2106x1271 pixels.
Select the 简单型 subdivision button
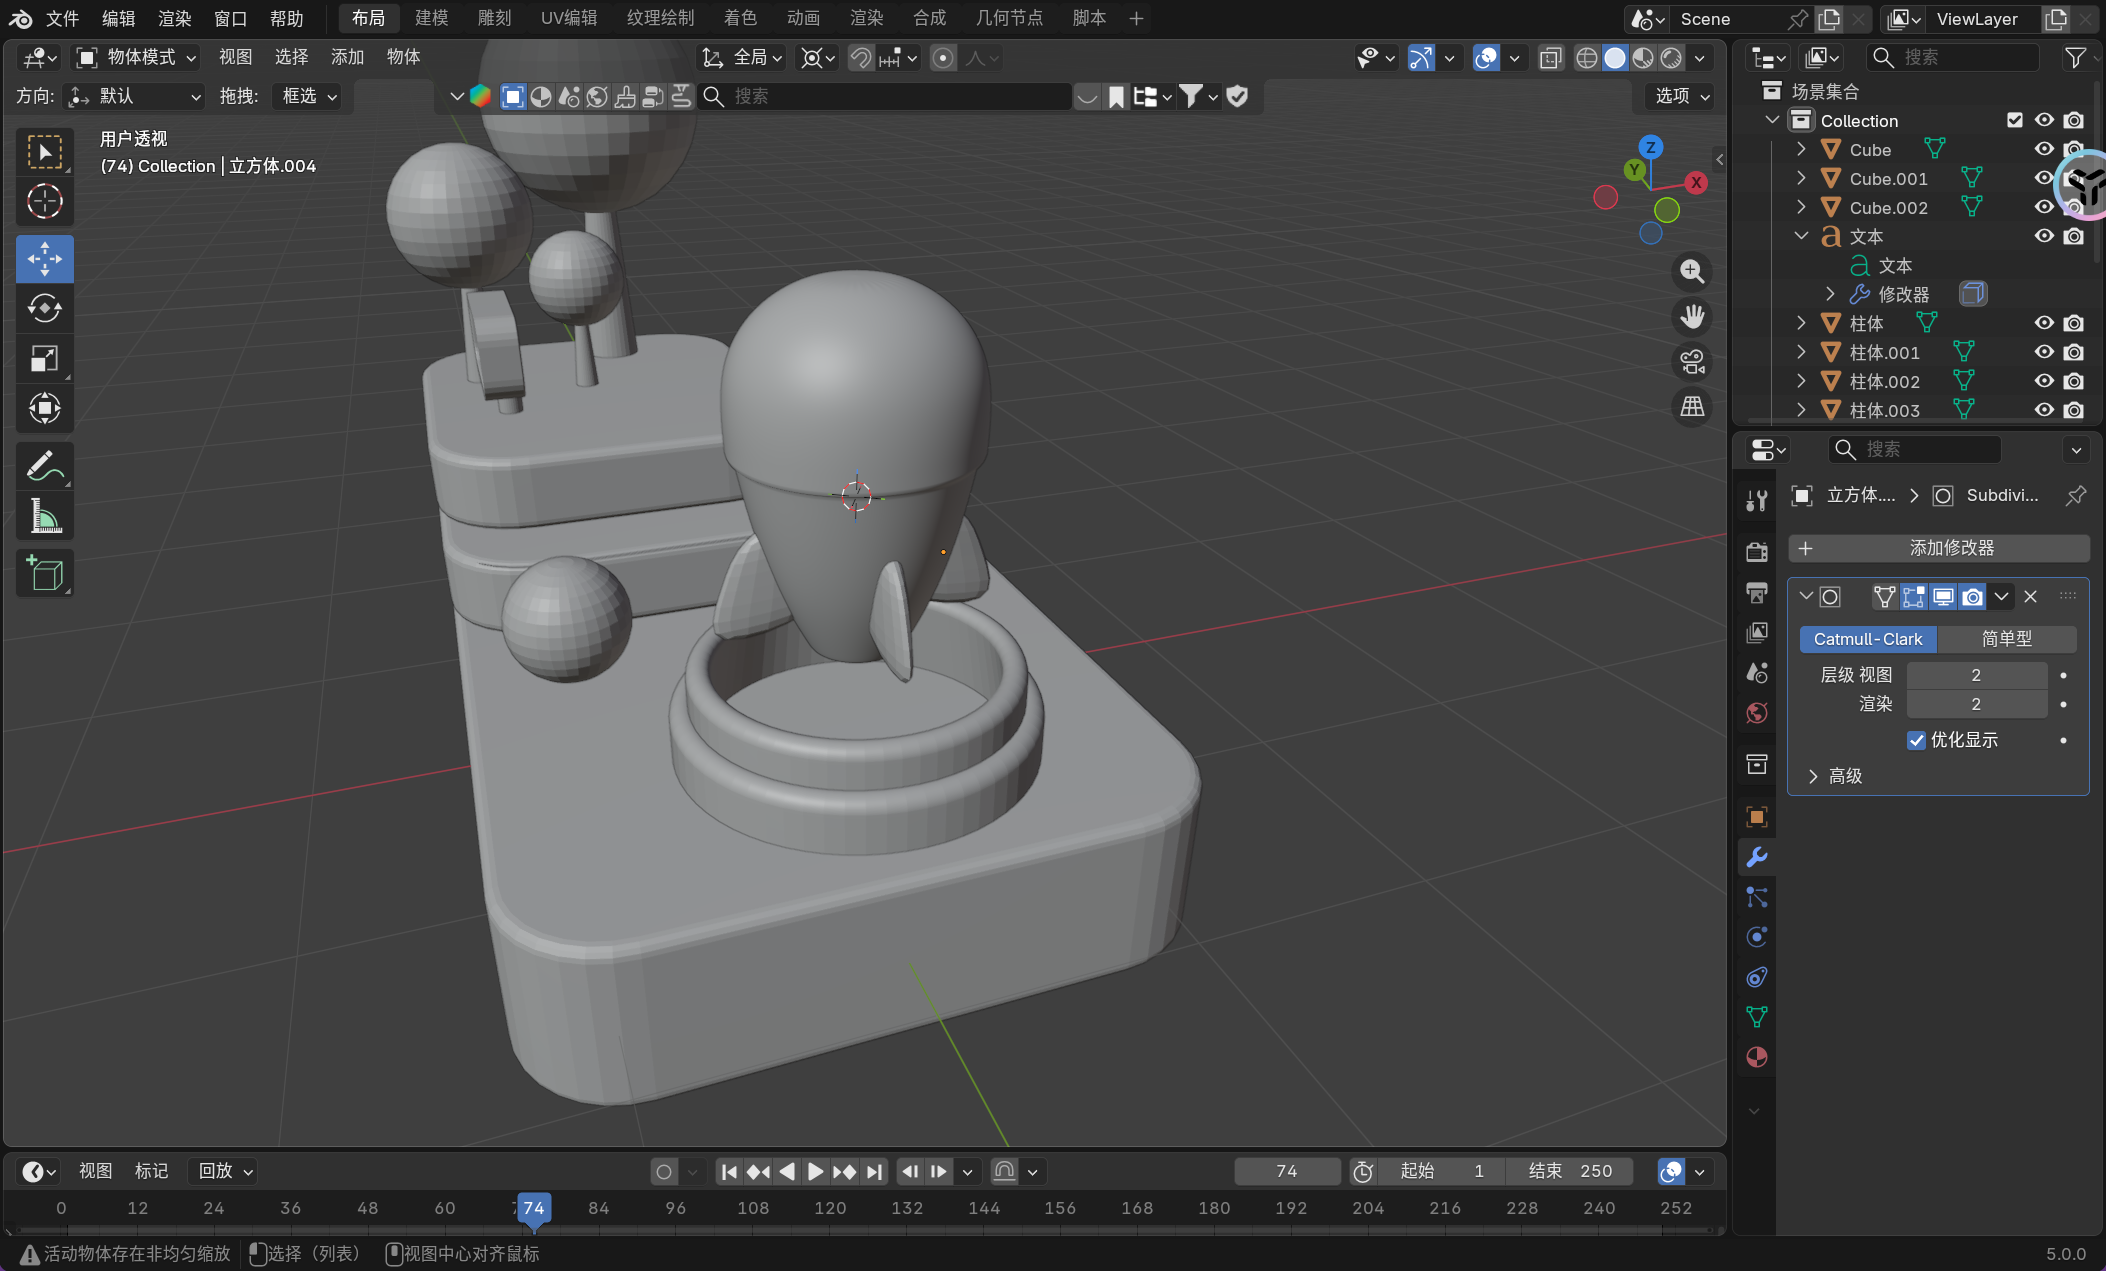(2006, 639)
